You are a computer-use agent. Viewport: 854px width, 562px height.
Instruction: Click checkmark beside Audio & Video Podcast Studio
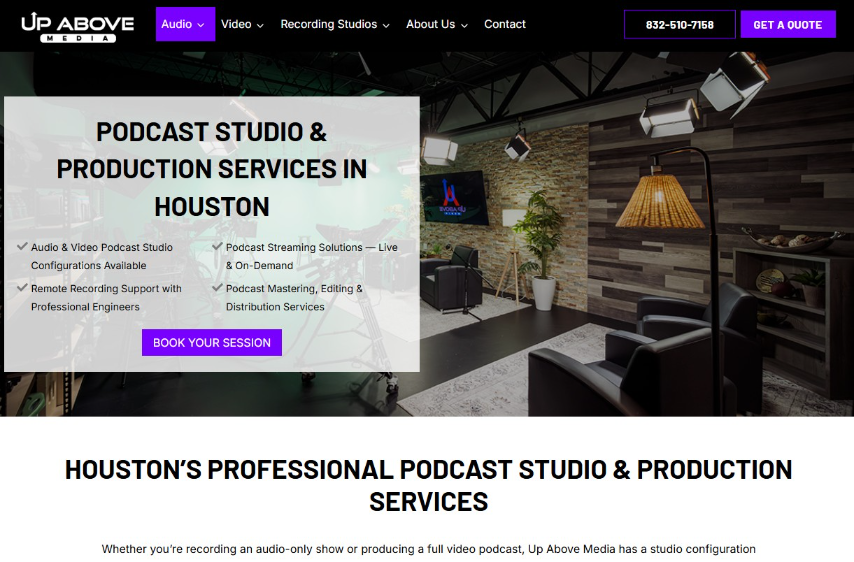point(22,246)
